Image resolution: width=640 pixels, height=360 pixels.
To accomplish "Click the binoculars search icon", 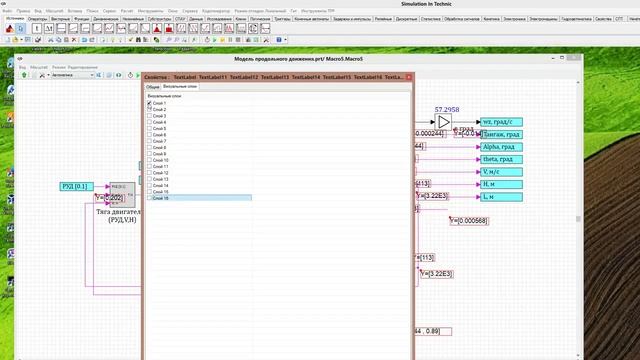I will coord(138,40).
